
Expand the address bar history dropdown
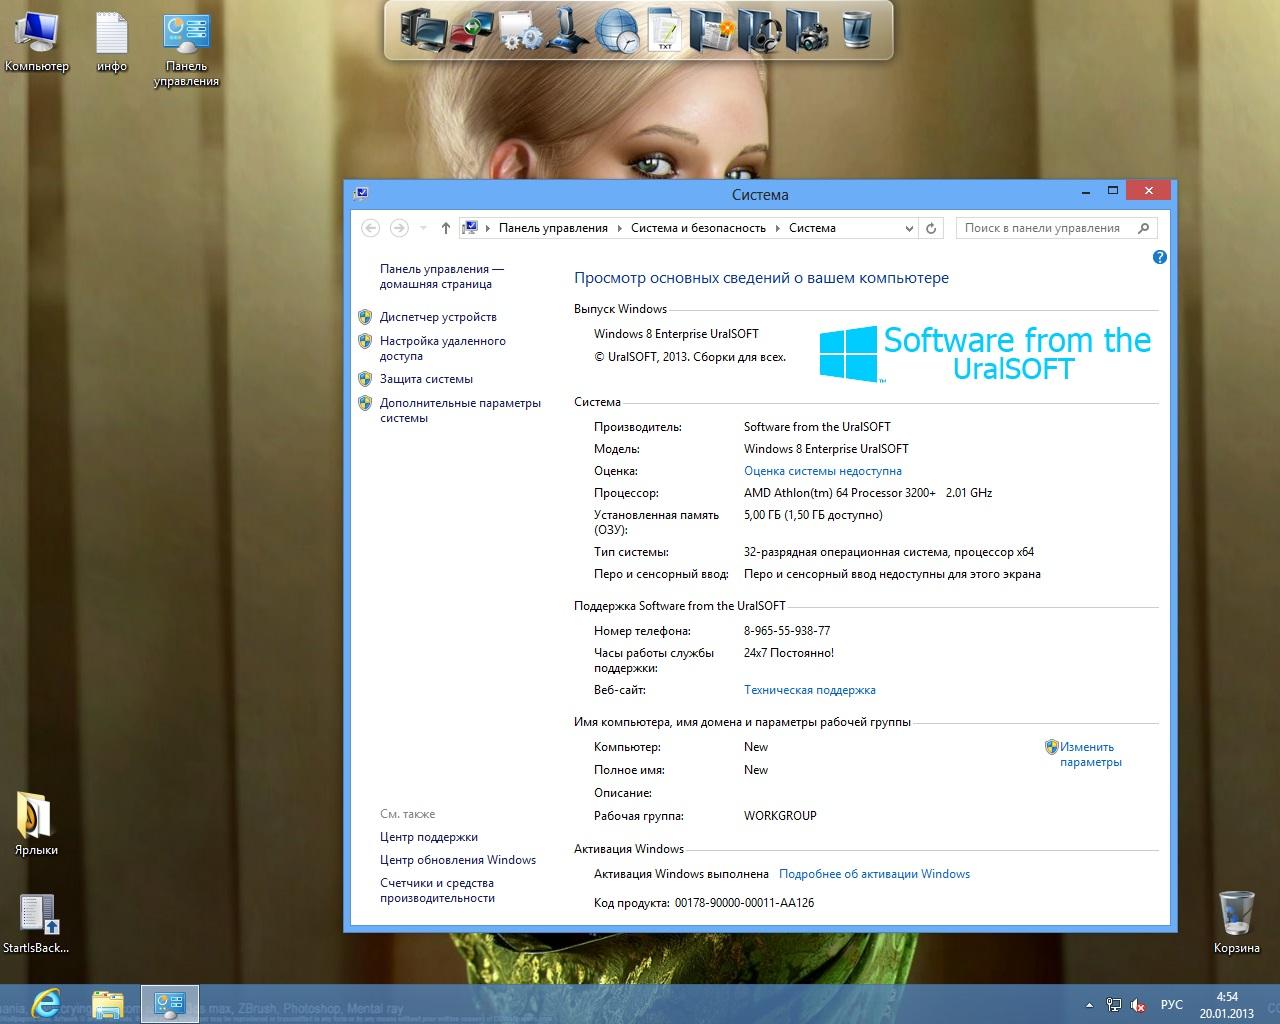909,228
